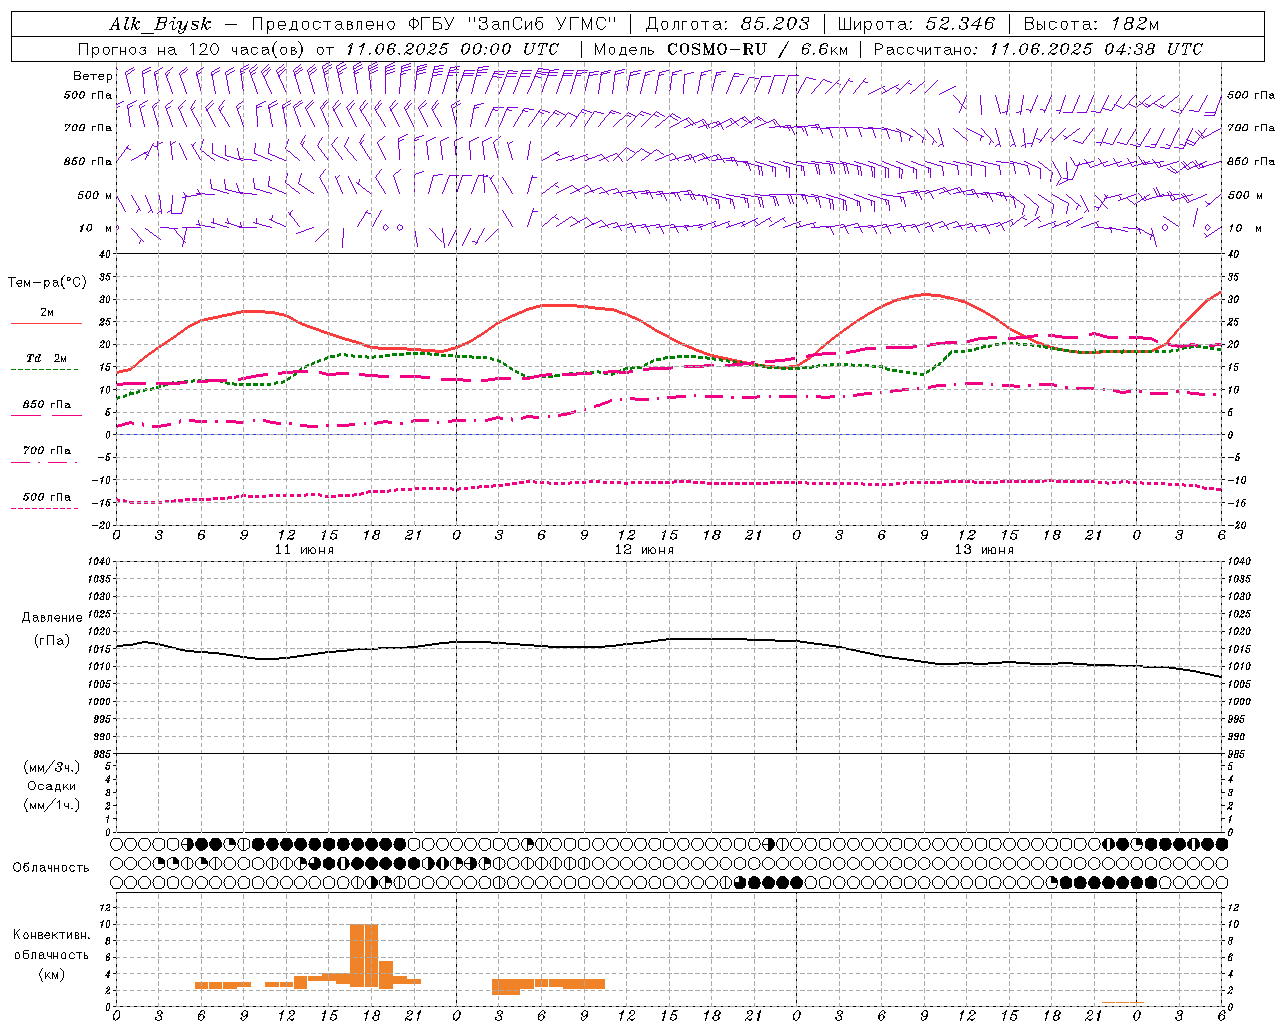
Task: Click the 700 гПа label in the temperature legend
Action: pyautogui.click(x=47, y=451)
